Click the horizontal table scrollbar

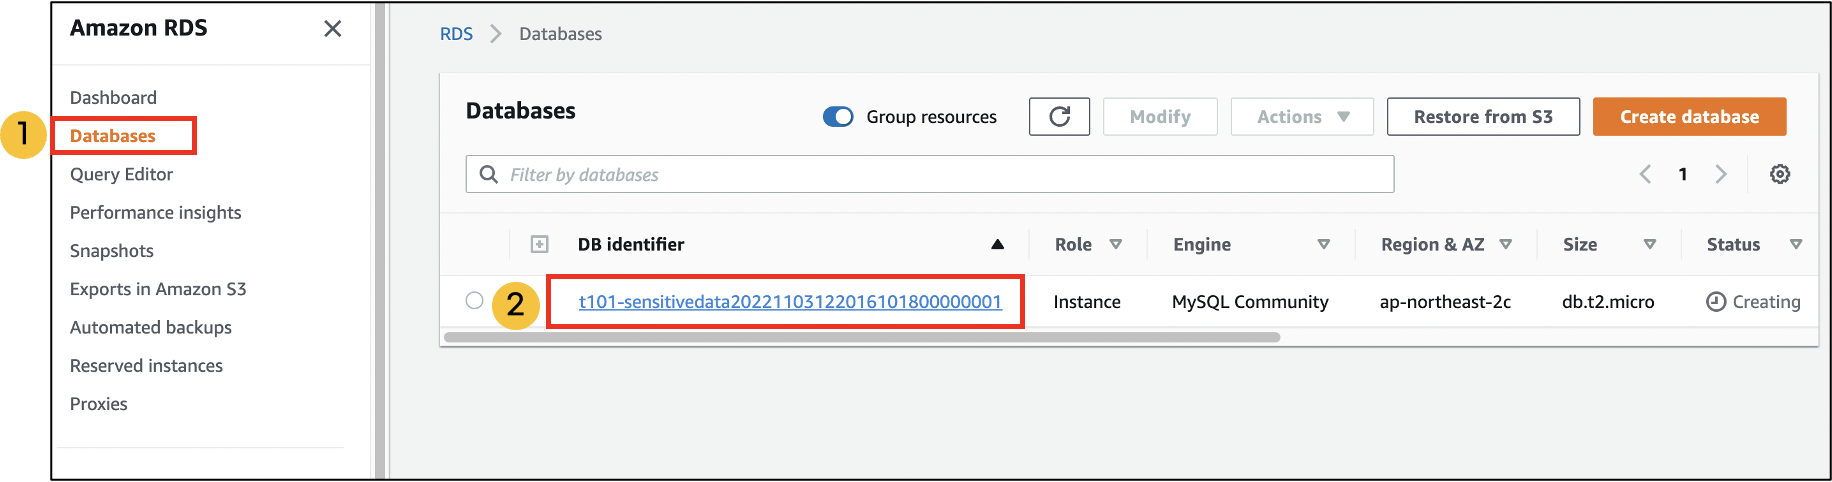[862, 337]
